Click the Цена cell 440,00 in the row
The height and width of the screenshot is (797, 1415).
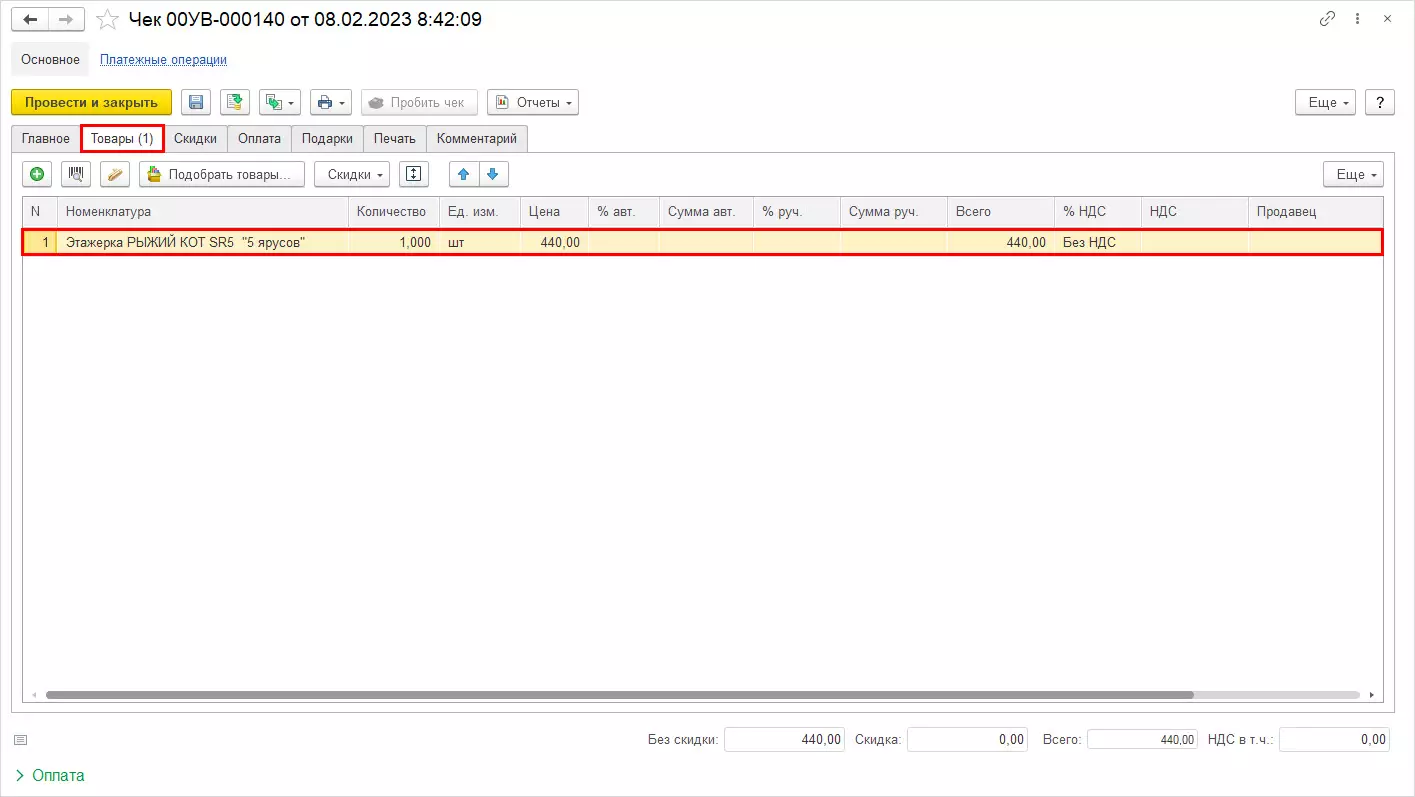click(555, 242)
